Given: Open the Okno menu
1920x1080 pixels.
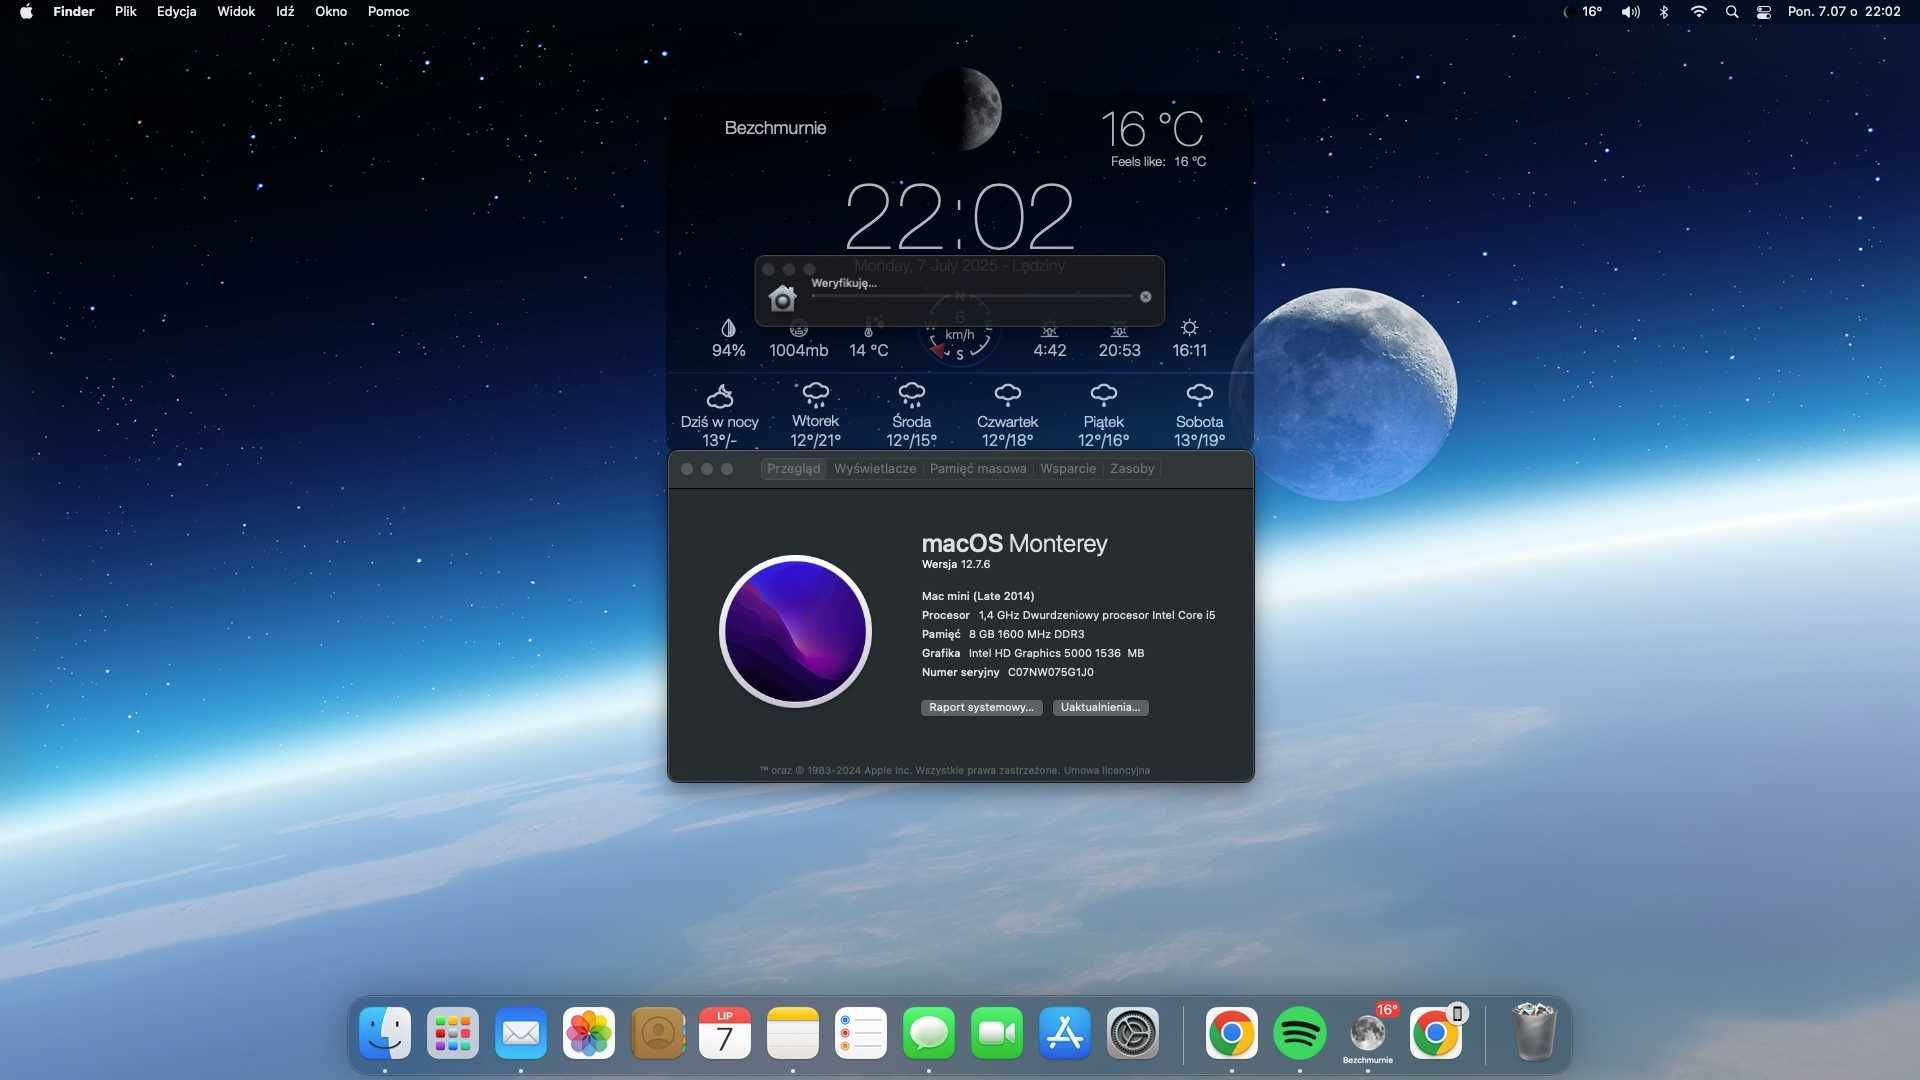Looking at the screenshot, I should (x=331, y=12).
